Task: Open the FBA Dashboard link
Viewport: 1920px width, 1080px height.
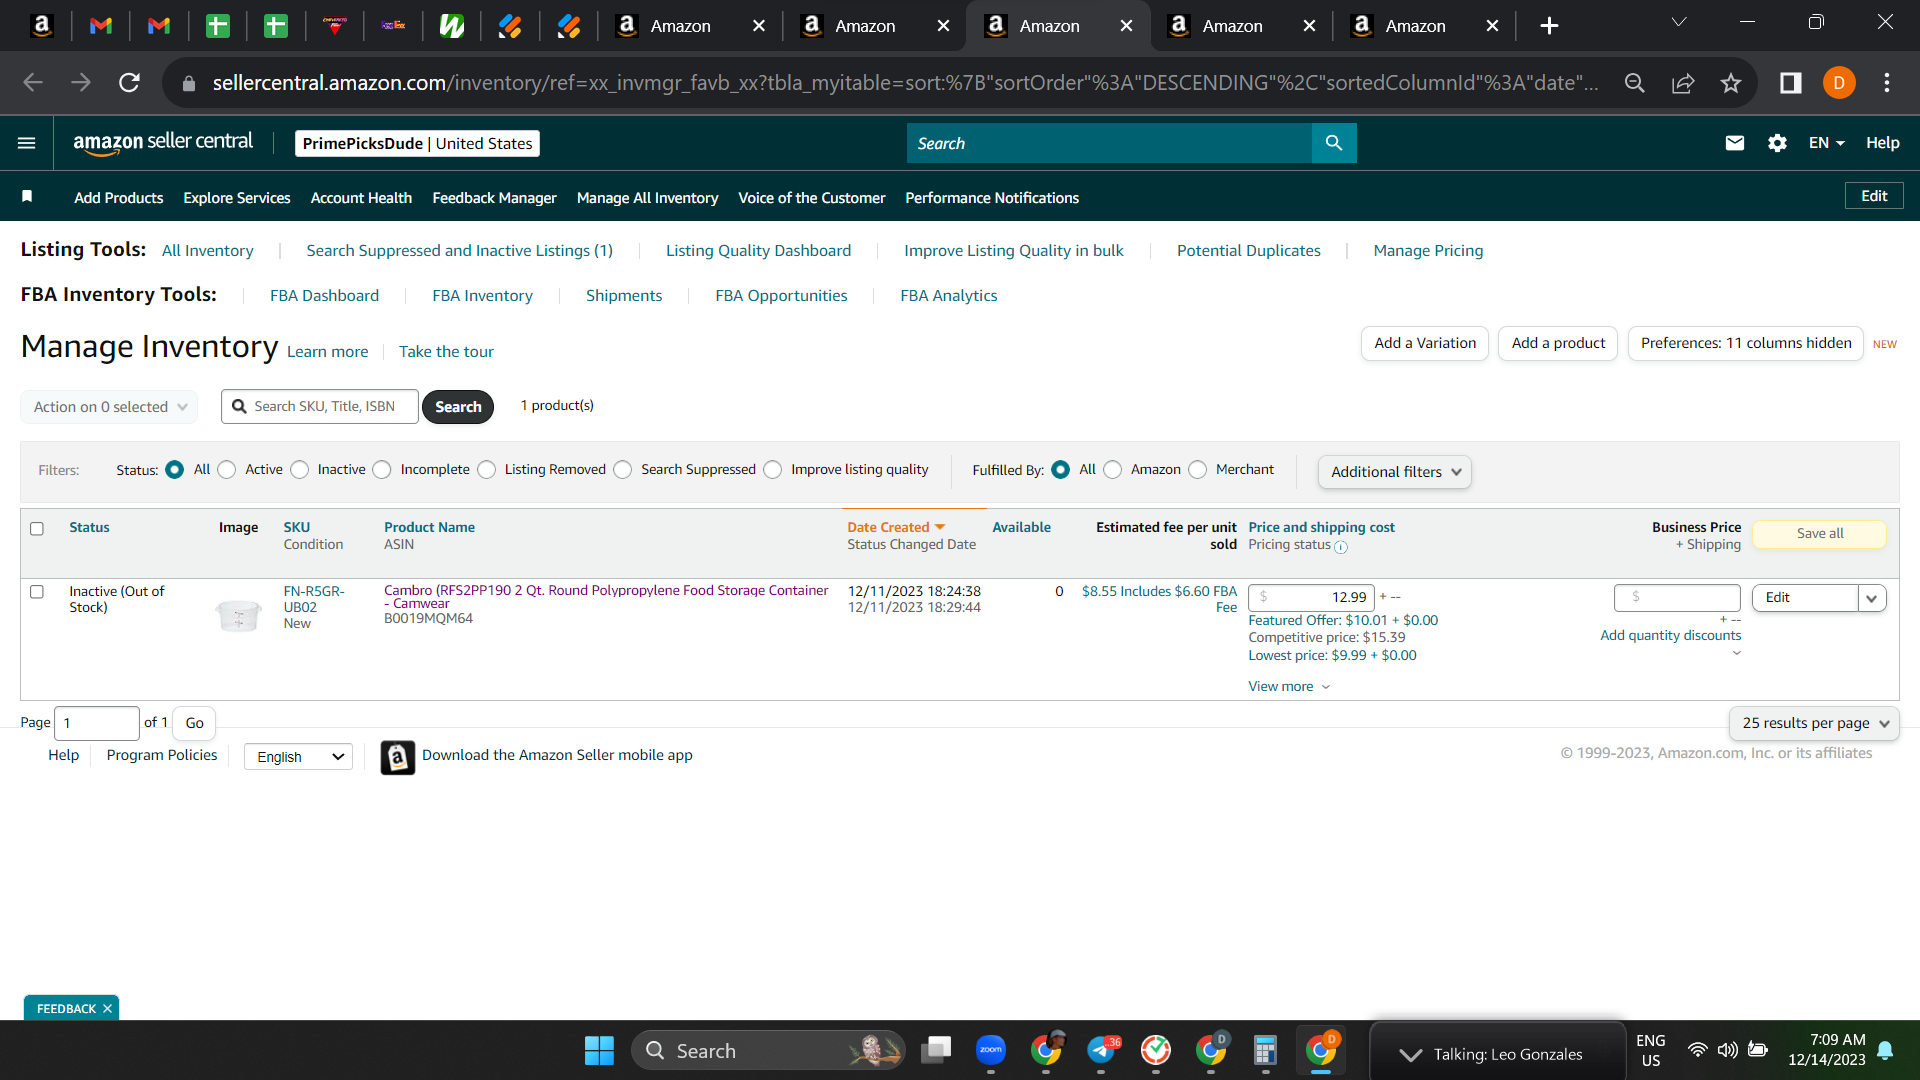Action: (324, 296)
